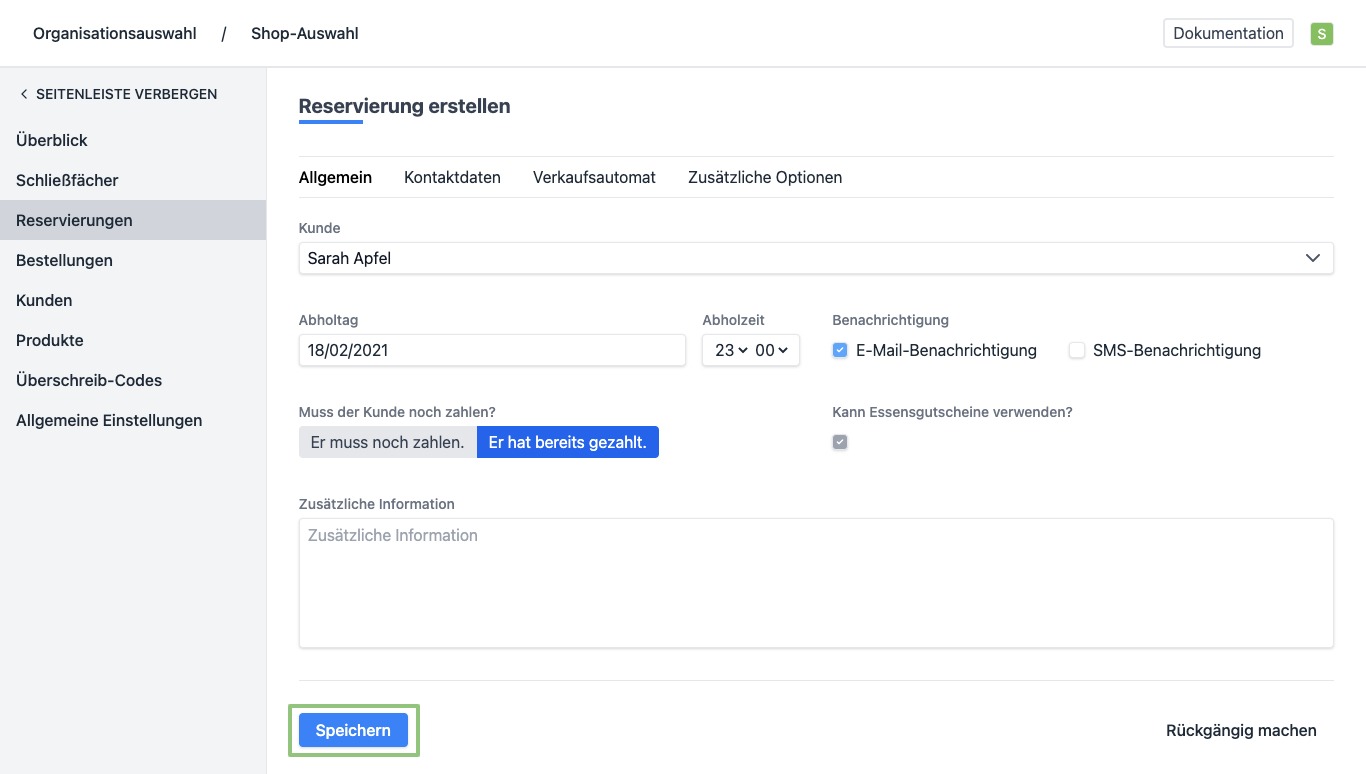Image resolution: width=1366 pixels, height=774 pixels.
Task: Switch to the Kontaktdaten tab
Action: point(452,177)
